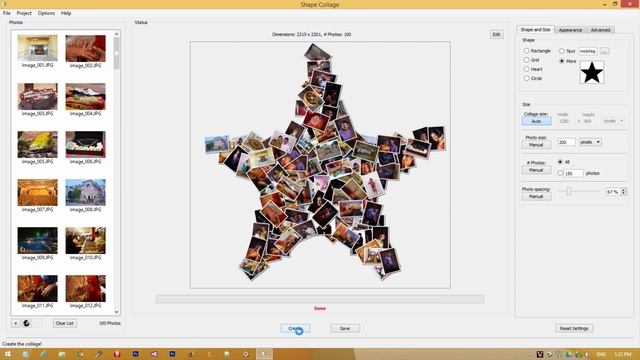
Task: Open the Project menu
Action: pyautogui.click(x=24, y=13)
